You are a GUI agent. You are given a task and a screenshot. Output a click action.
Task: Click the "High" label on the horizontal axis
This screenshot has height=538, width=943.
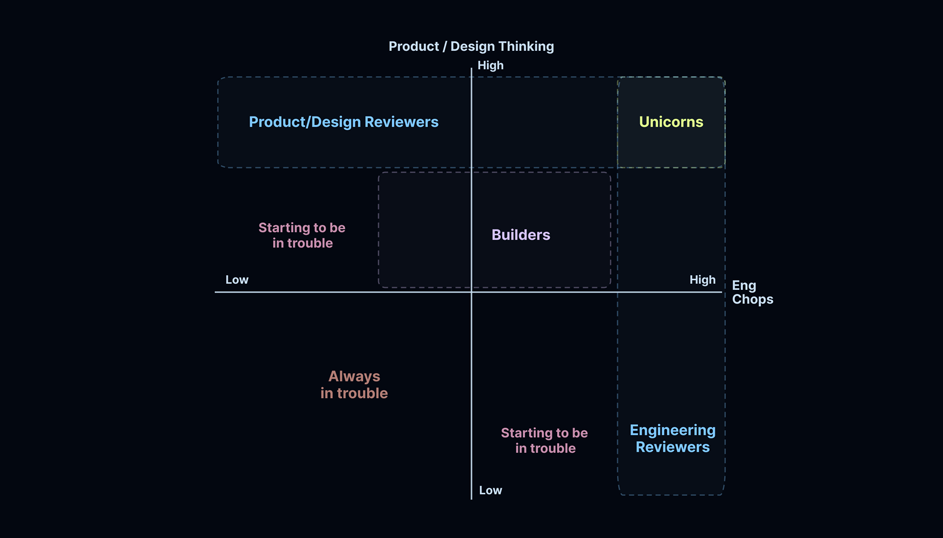pos(702,280)
